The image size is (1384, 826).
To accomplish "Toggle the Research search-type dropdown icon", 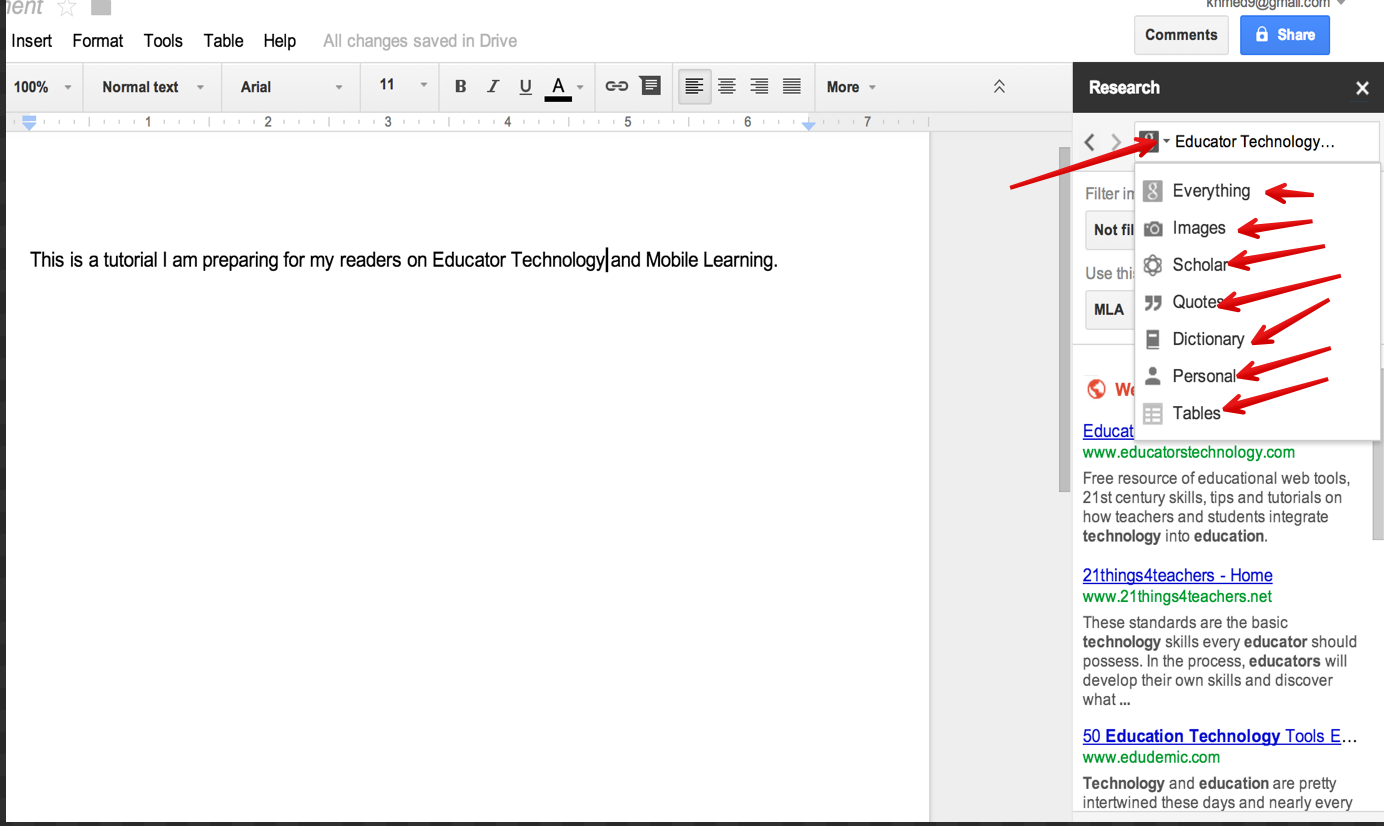I will (x=1154, y=142).
